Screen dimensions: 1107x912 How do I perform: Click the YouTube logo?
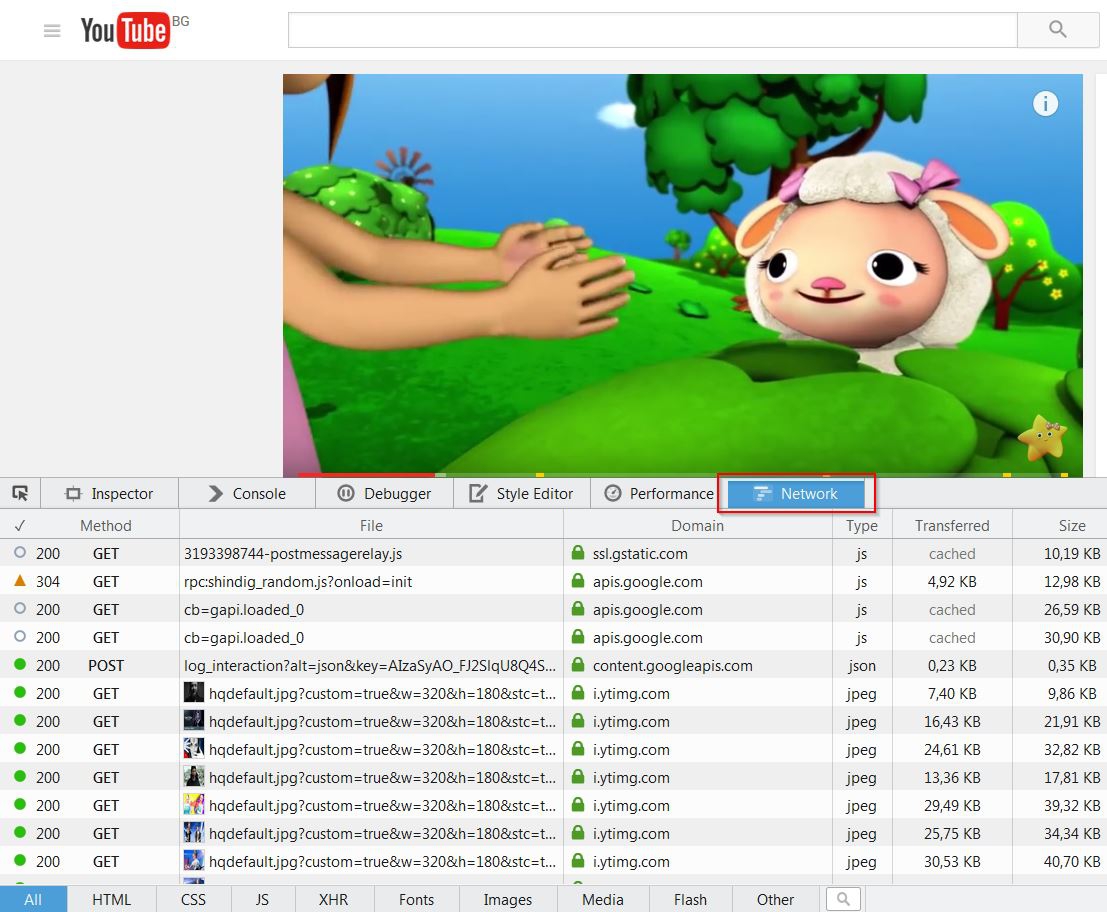click(x=124, y=31)
